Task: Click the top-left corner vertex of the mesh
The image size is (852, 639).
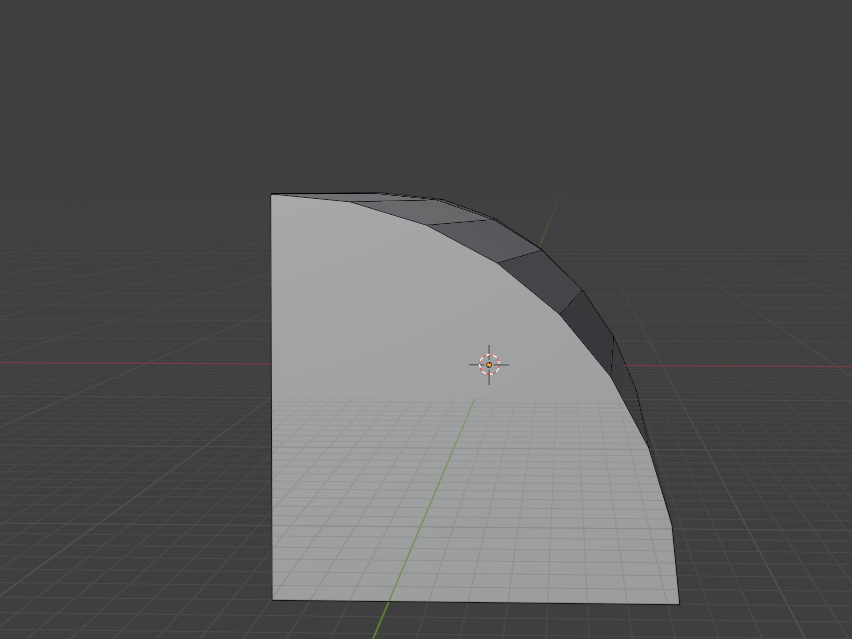Action: pos(272,195)
